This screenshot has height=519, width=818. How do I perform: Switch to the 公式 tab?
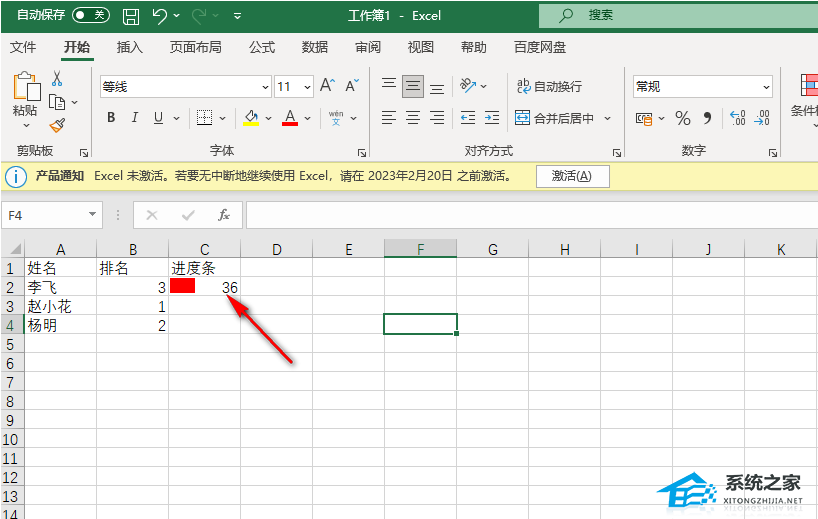coord(262,47)
